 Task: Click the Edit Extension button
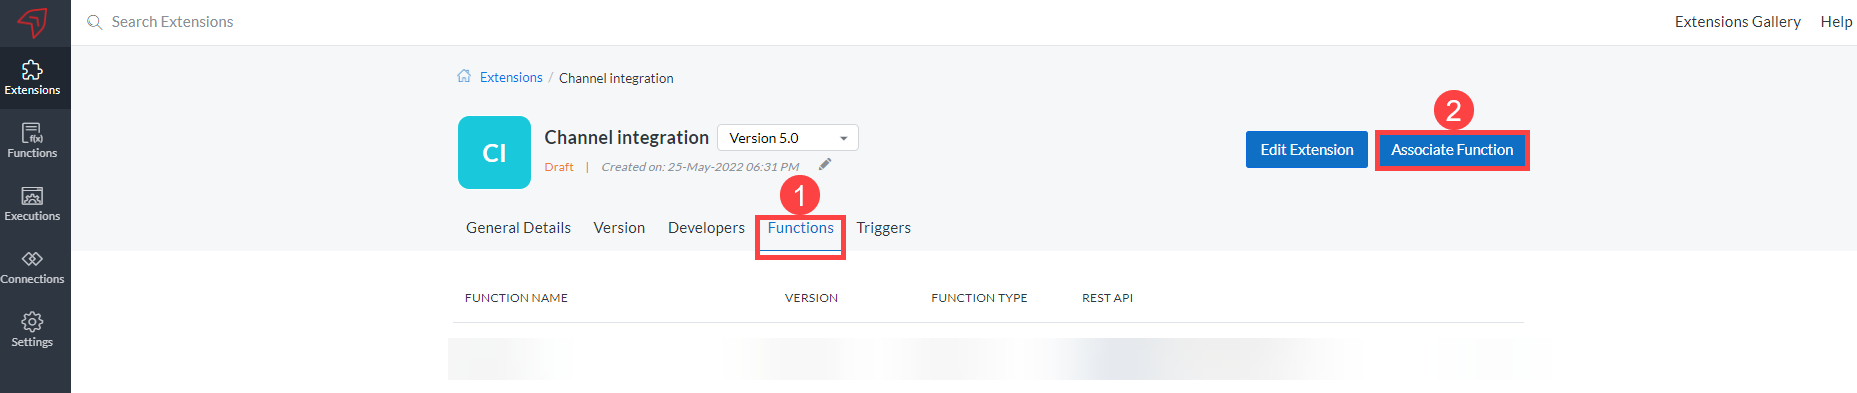tap(1307, 150)
